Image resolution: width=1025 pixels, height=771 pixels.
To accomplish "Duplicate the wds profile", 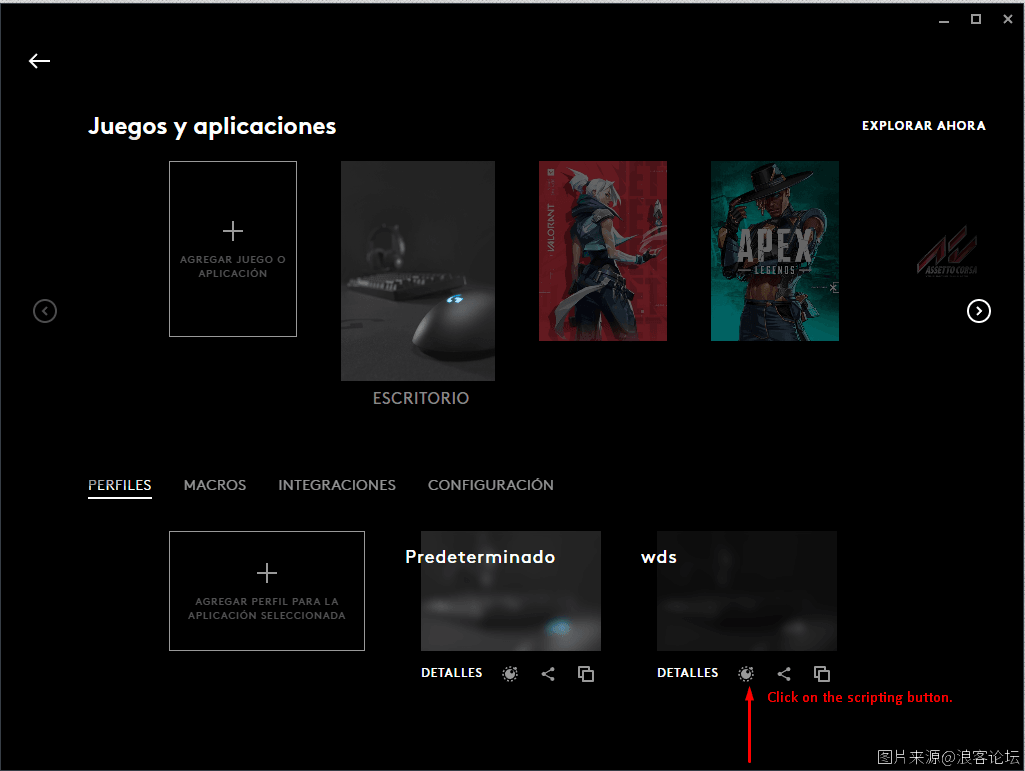I will tap(822, 674).
